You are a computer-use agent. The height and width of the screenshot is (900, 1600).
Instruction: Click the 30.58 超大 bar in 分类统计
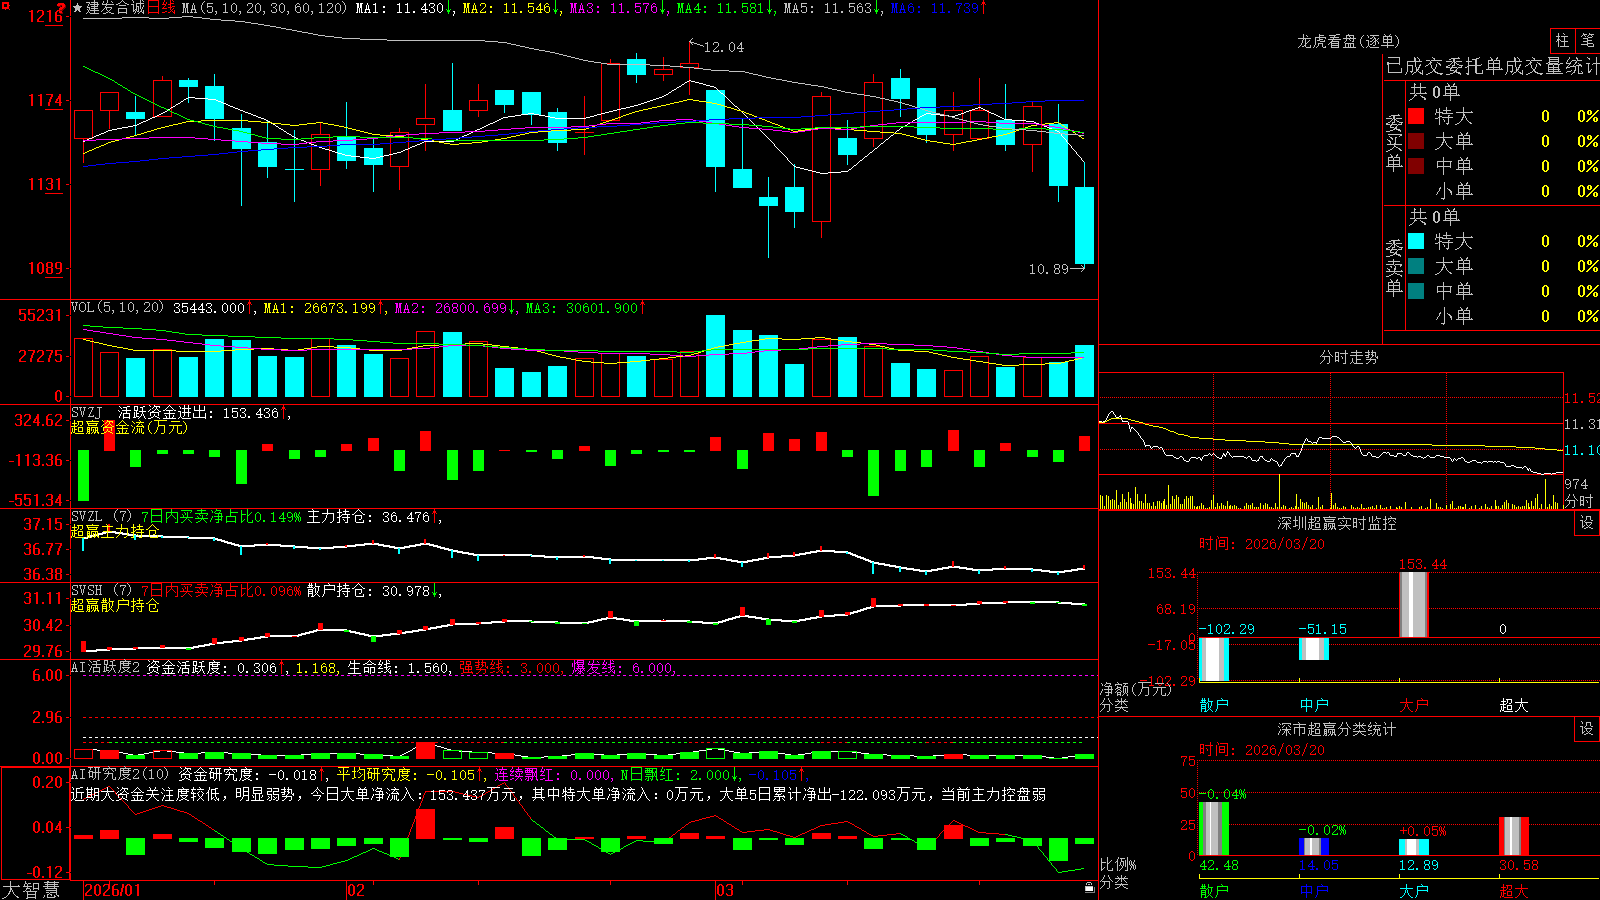[1513, 836]
